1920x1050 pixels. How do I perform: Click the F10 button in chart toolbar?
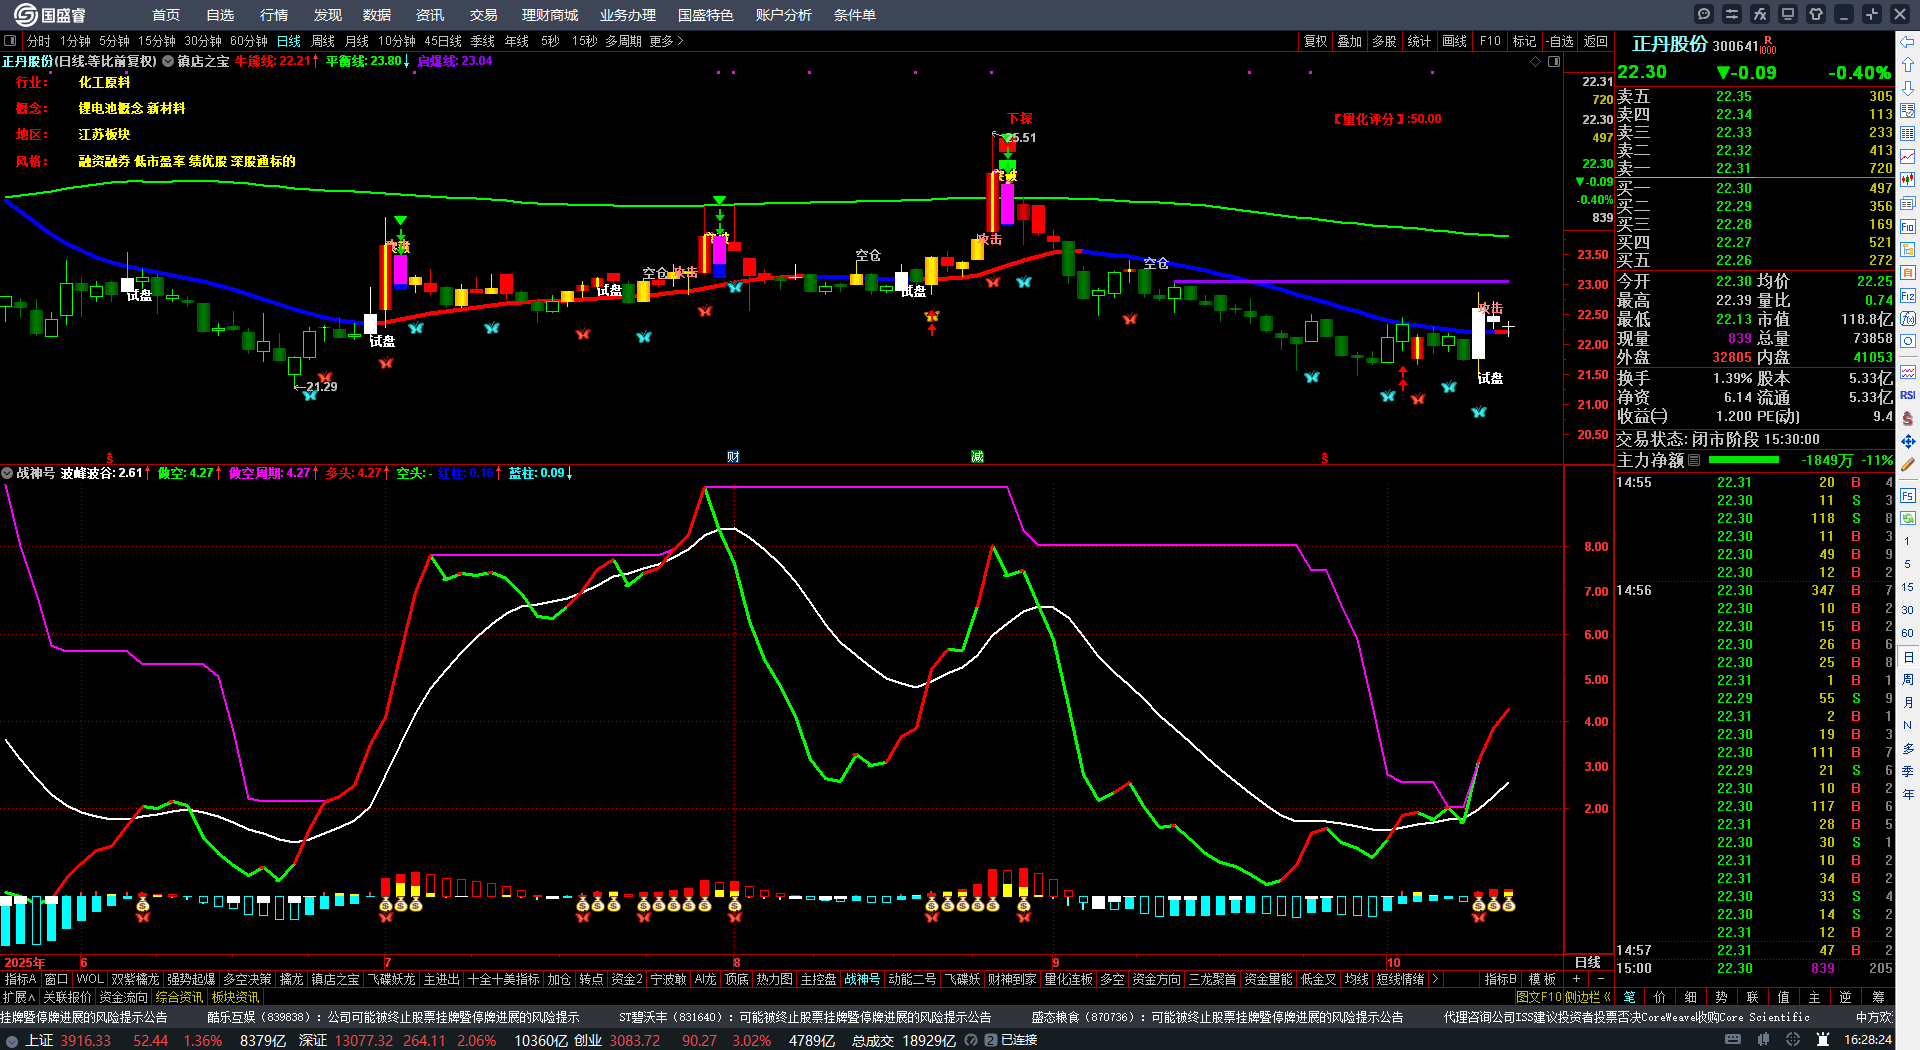pyautogui.click(x=1490, y=41)
